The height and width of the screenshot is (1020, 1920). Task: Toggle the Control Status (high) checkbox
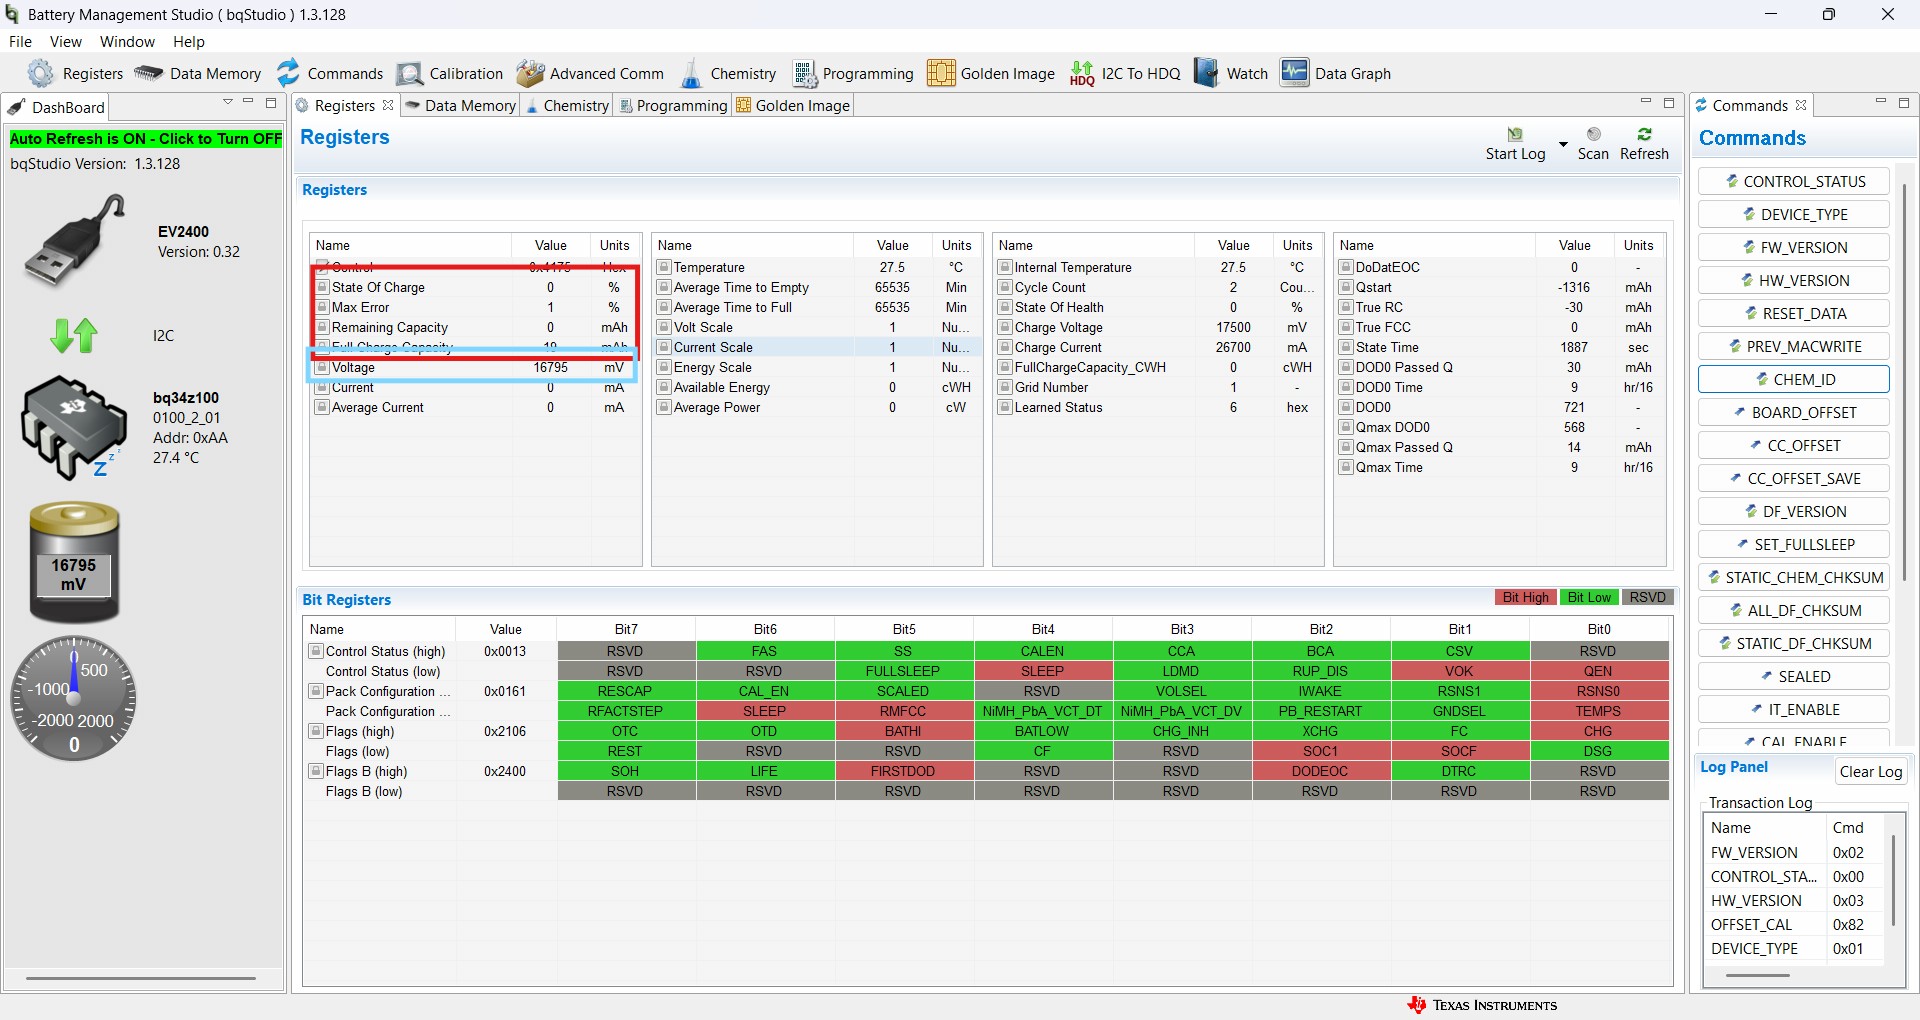pyautogui.click(x=316, y=651)
